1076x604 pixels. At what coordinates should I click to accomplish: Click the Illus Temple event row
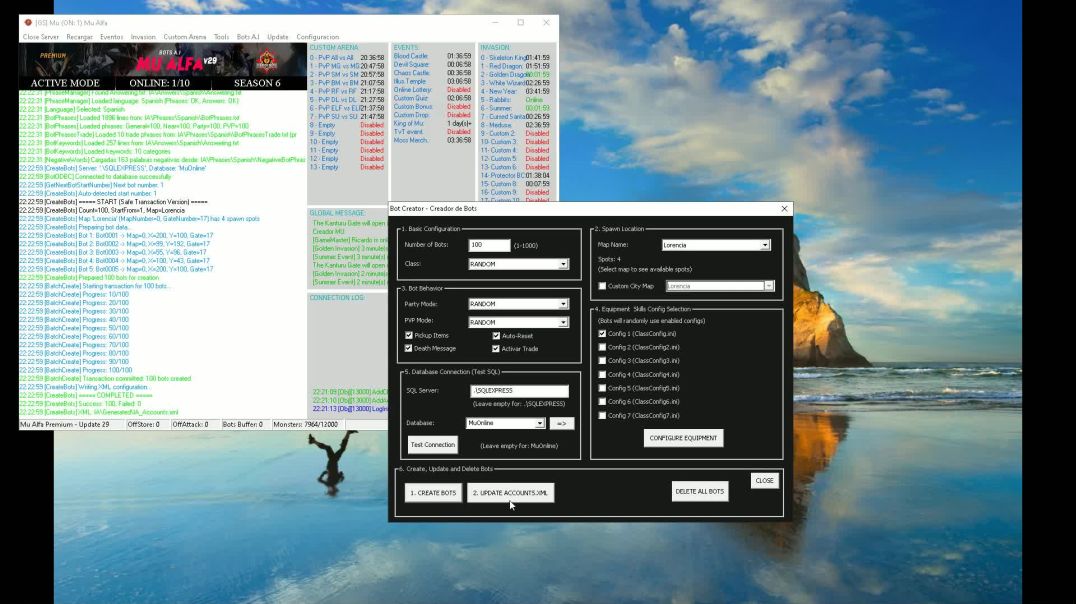pos(432,82)
